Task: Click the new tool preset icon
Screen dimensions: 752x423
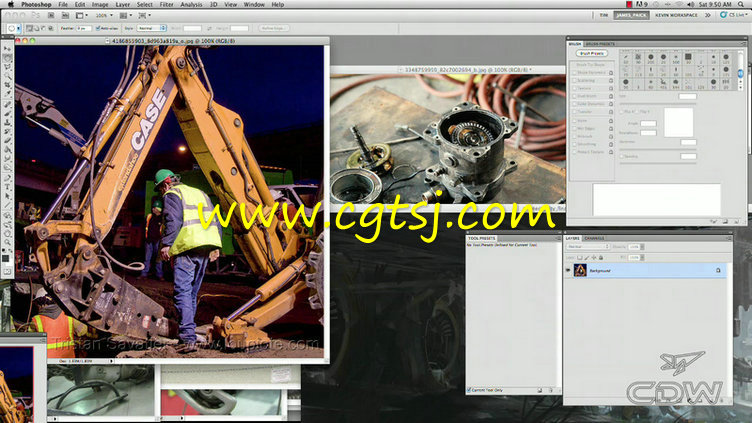Action: coord(540,390)
